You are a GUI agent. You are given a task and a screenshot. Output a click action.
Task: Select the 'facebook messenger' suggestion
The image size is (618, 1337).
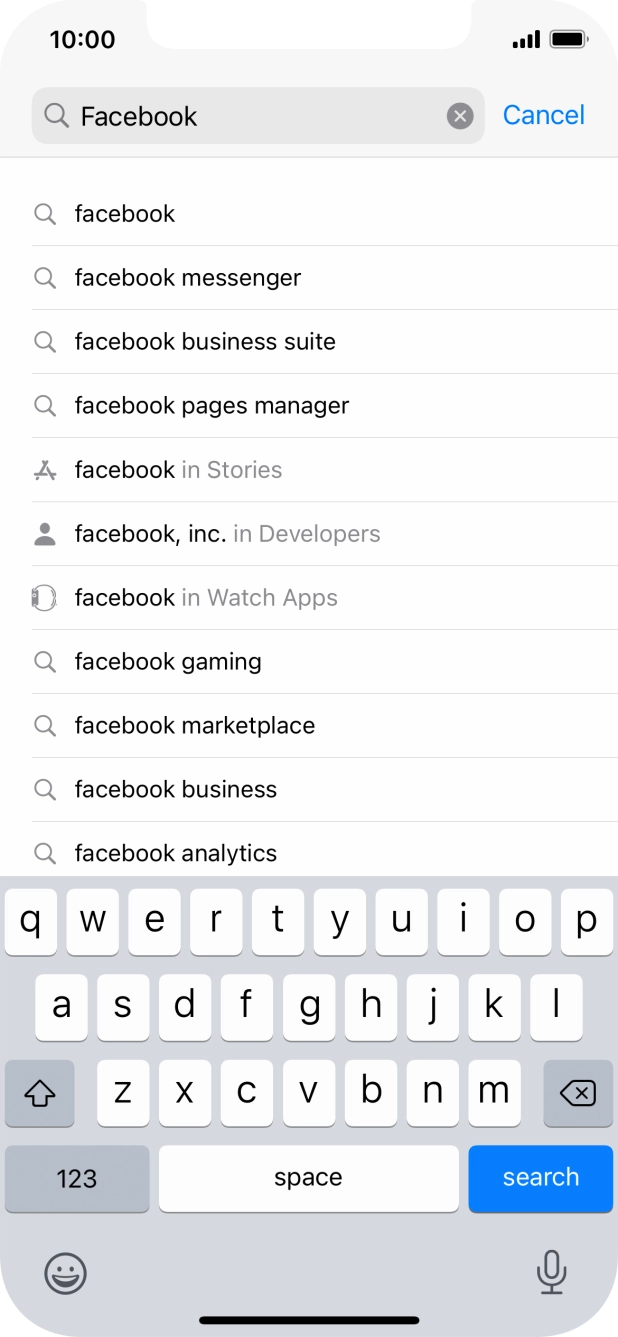[x=187, y=278]
